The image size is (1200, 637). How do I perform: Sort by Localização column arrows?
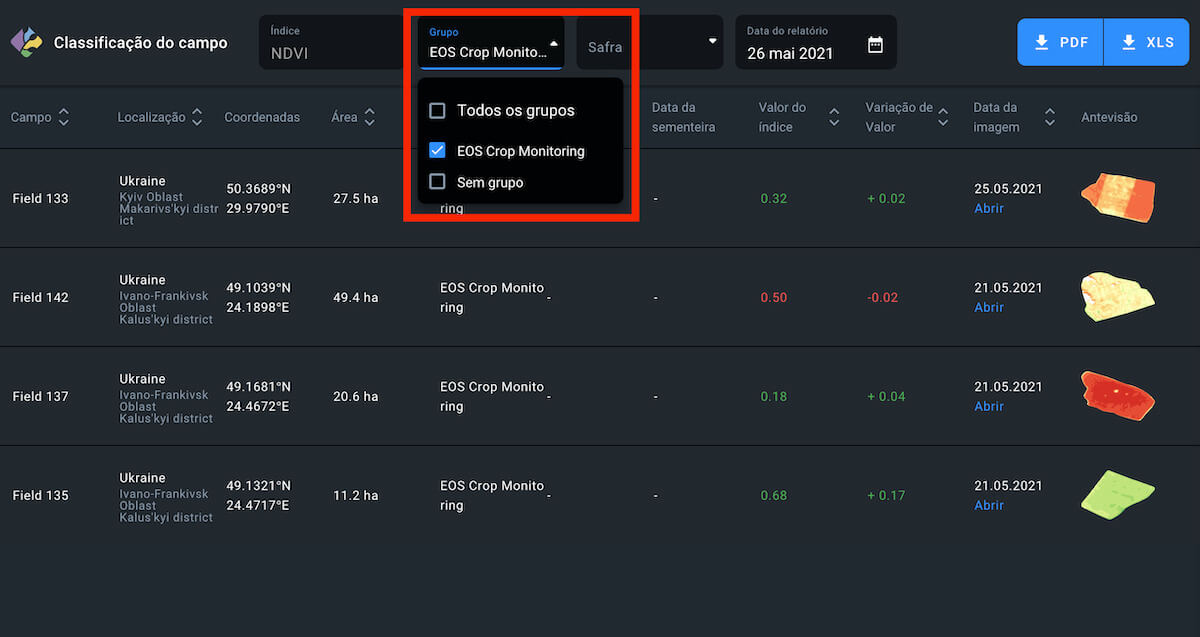[x=197, y=117]
